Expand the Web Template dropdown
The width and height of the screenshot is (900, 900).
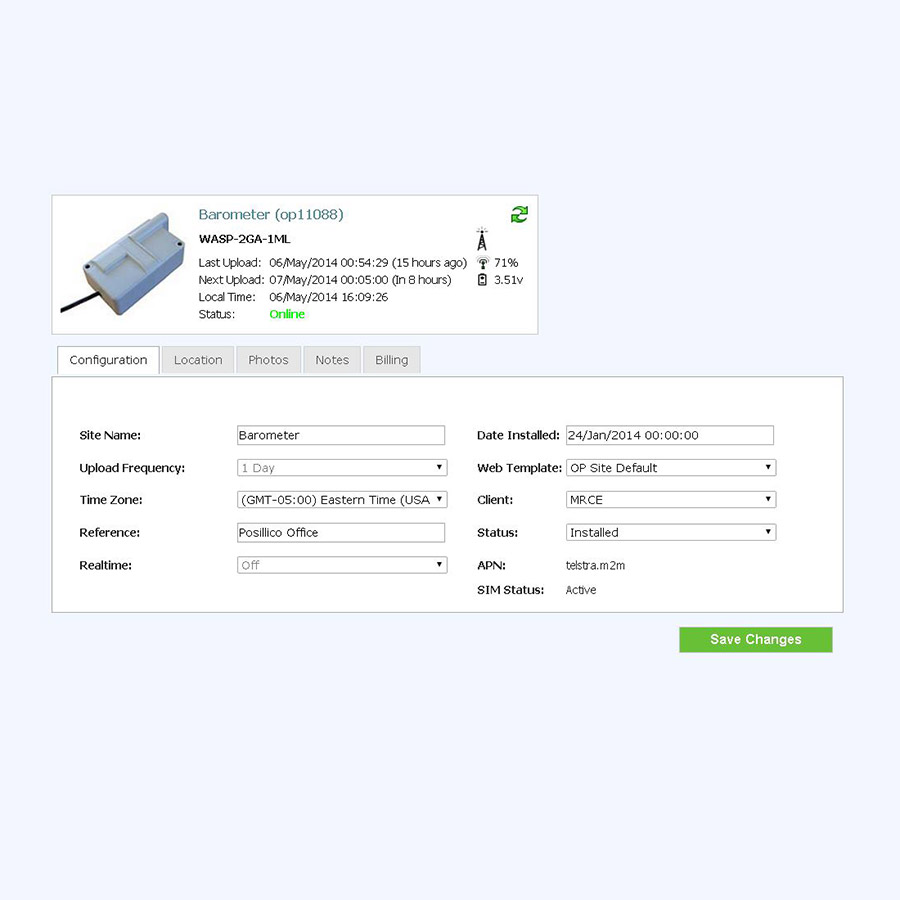tap(671, 468)
